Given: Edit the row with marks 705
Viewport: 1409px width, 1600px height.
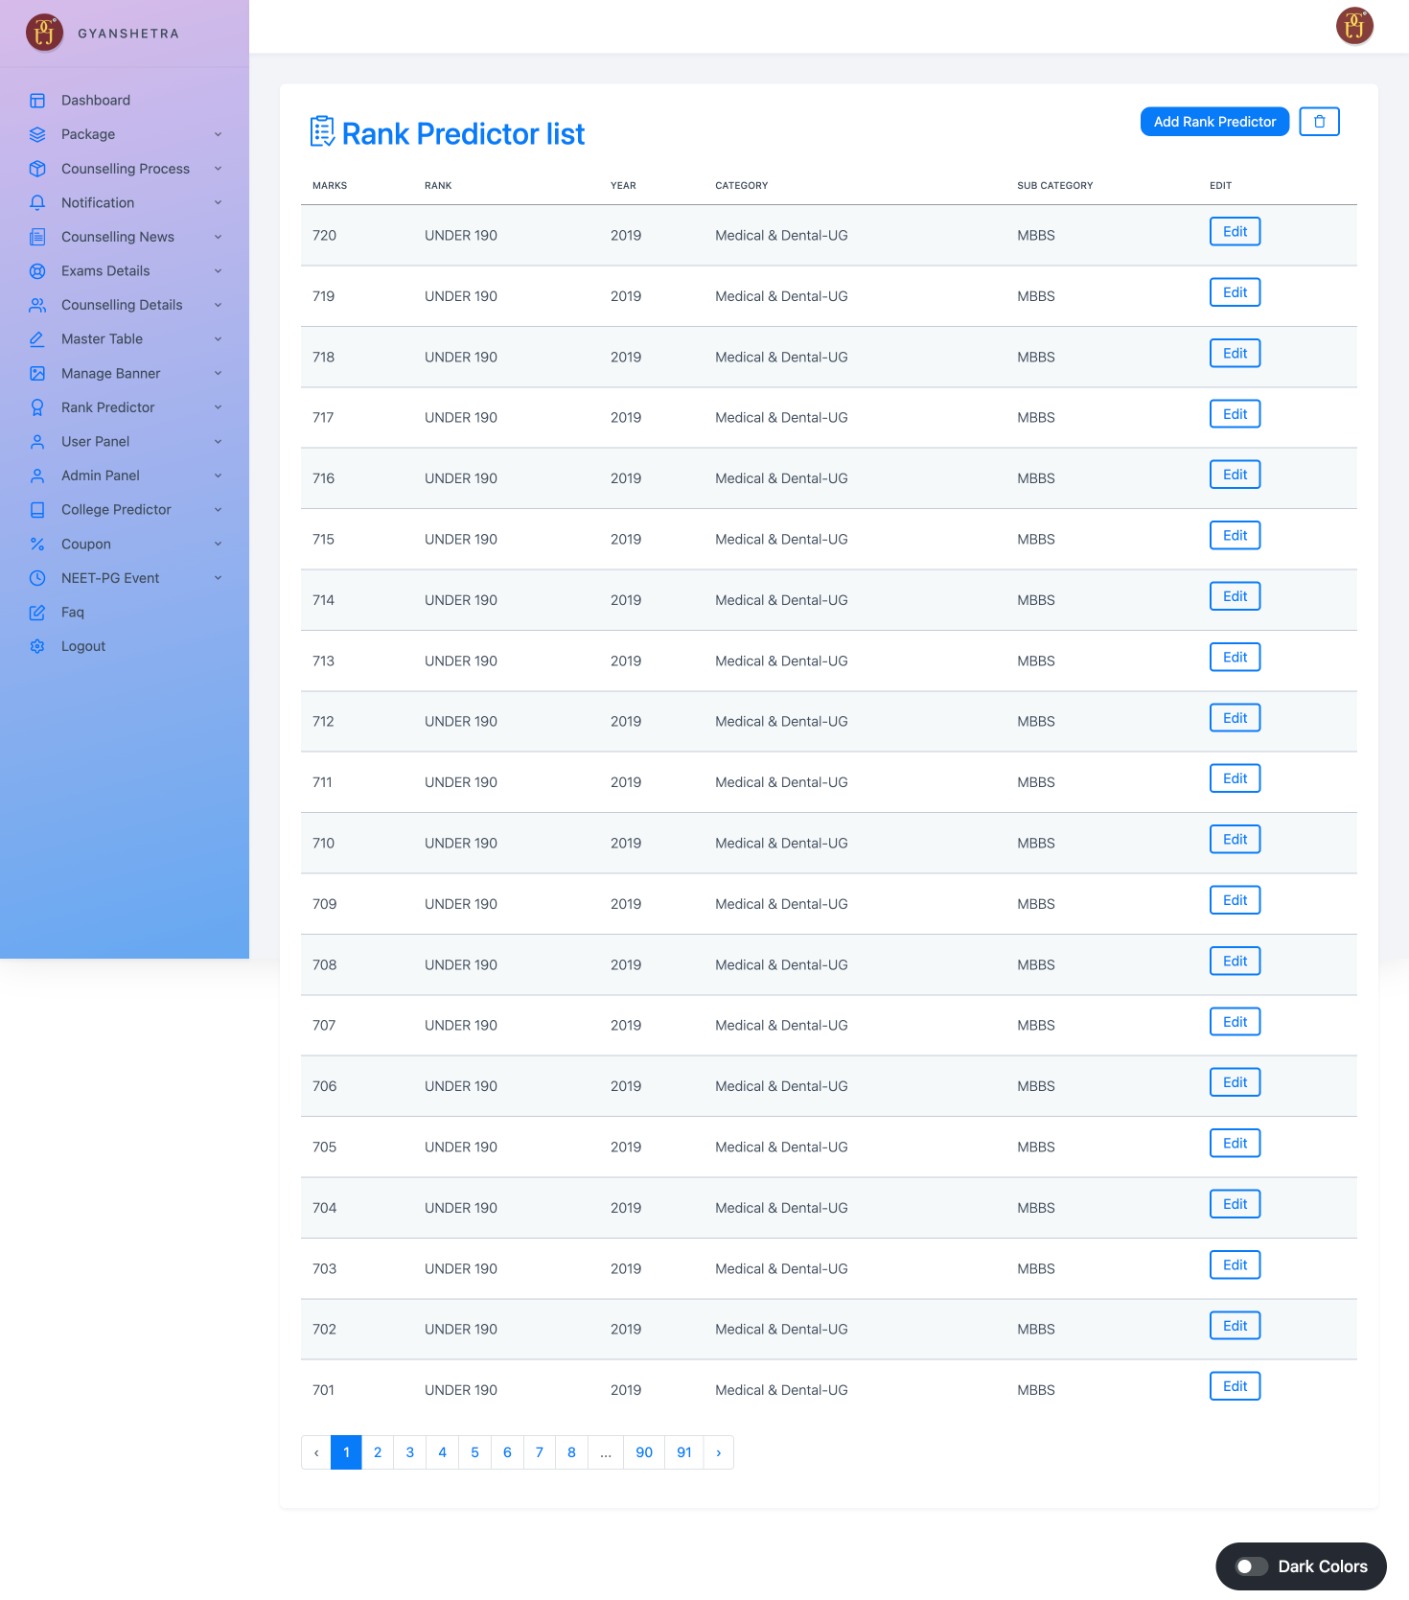Looking at the screenshot, I should [1235, 1143].
